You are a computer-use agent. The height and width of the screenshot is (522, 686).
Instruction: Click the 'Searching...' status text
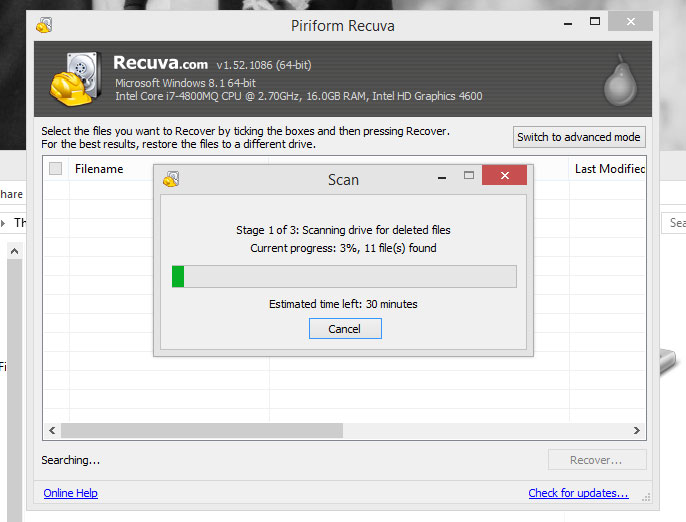tap(70, 460)
